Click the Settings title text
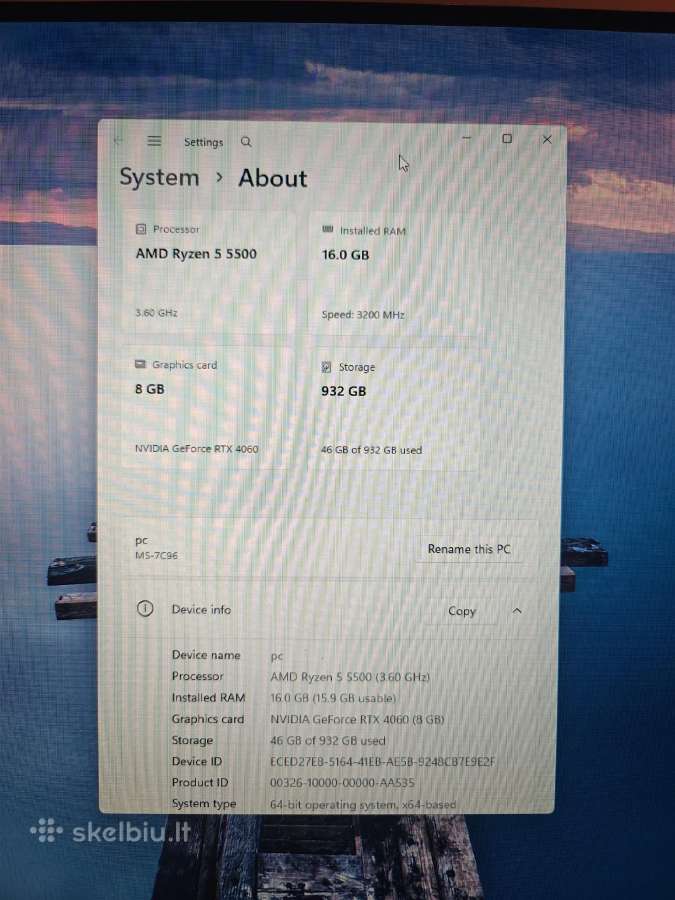This screenshot has height=900, width=675. tap(203, 142)
